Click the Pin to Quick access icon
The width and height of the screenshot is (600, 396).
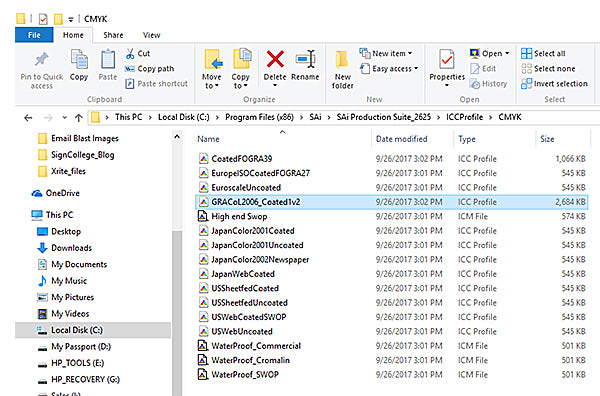(42, 59)
